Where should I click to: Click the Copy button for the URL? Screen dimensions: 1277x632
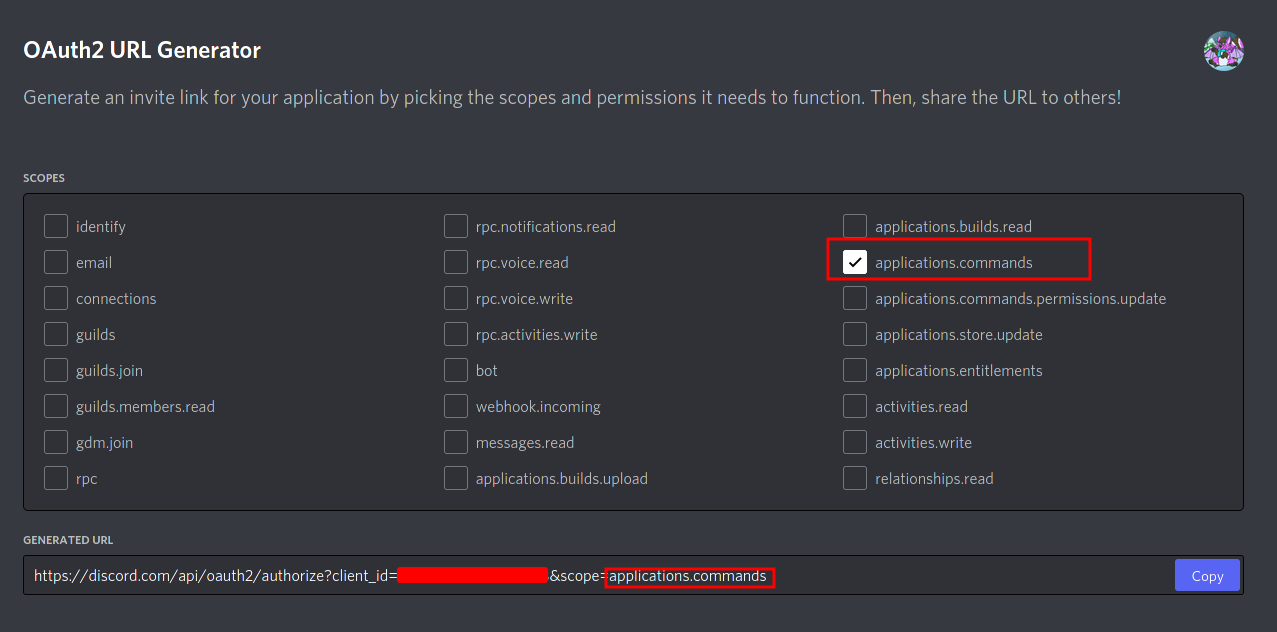coord(1207,575)
